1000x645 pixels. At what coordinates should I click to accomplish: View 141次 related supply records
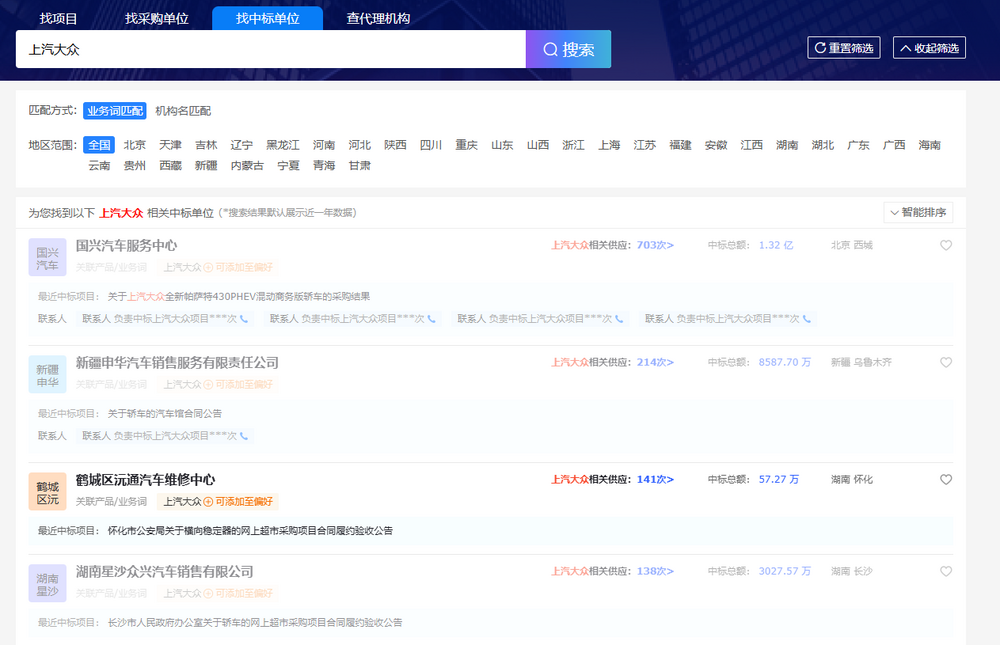click(x=655, y=479)
